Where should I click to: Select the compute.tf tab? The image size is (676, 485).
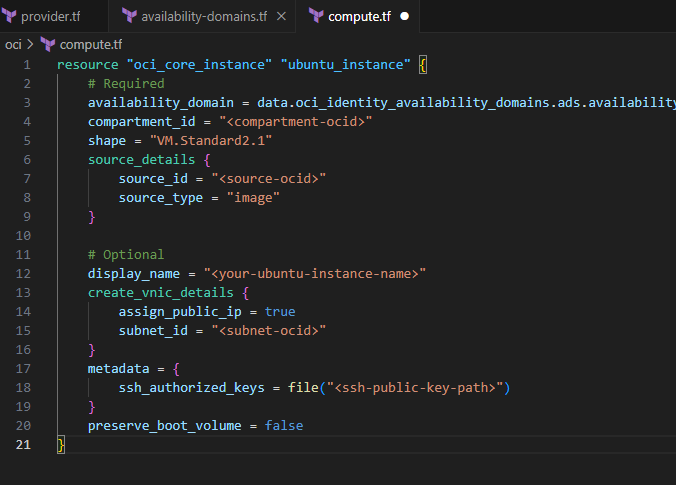[x=359, y=16]
